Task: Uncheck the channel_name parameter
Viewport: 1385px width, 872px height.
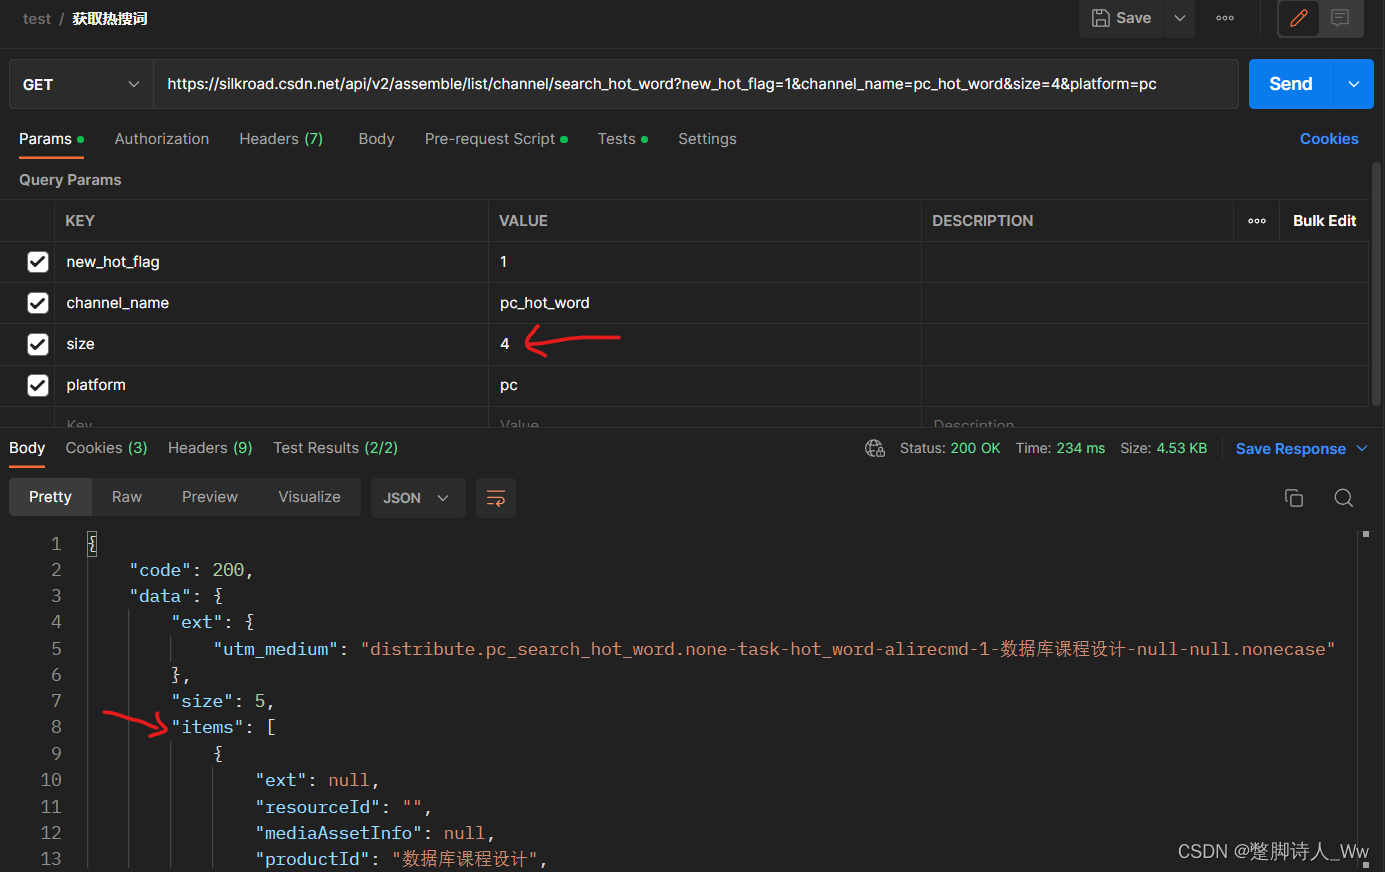Action: click(38, 303)
